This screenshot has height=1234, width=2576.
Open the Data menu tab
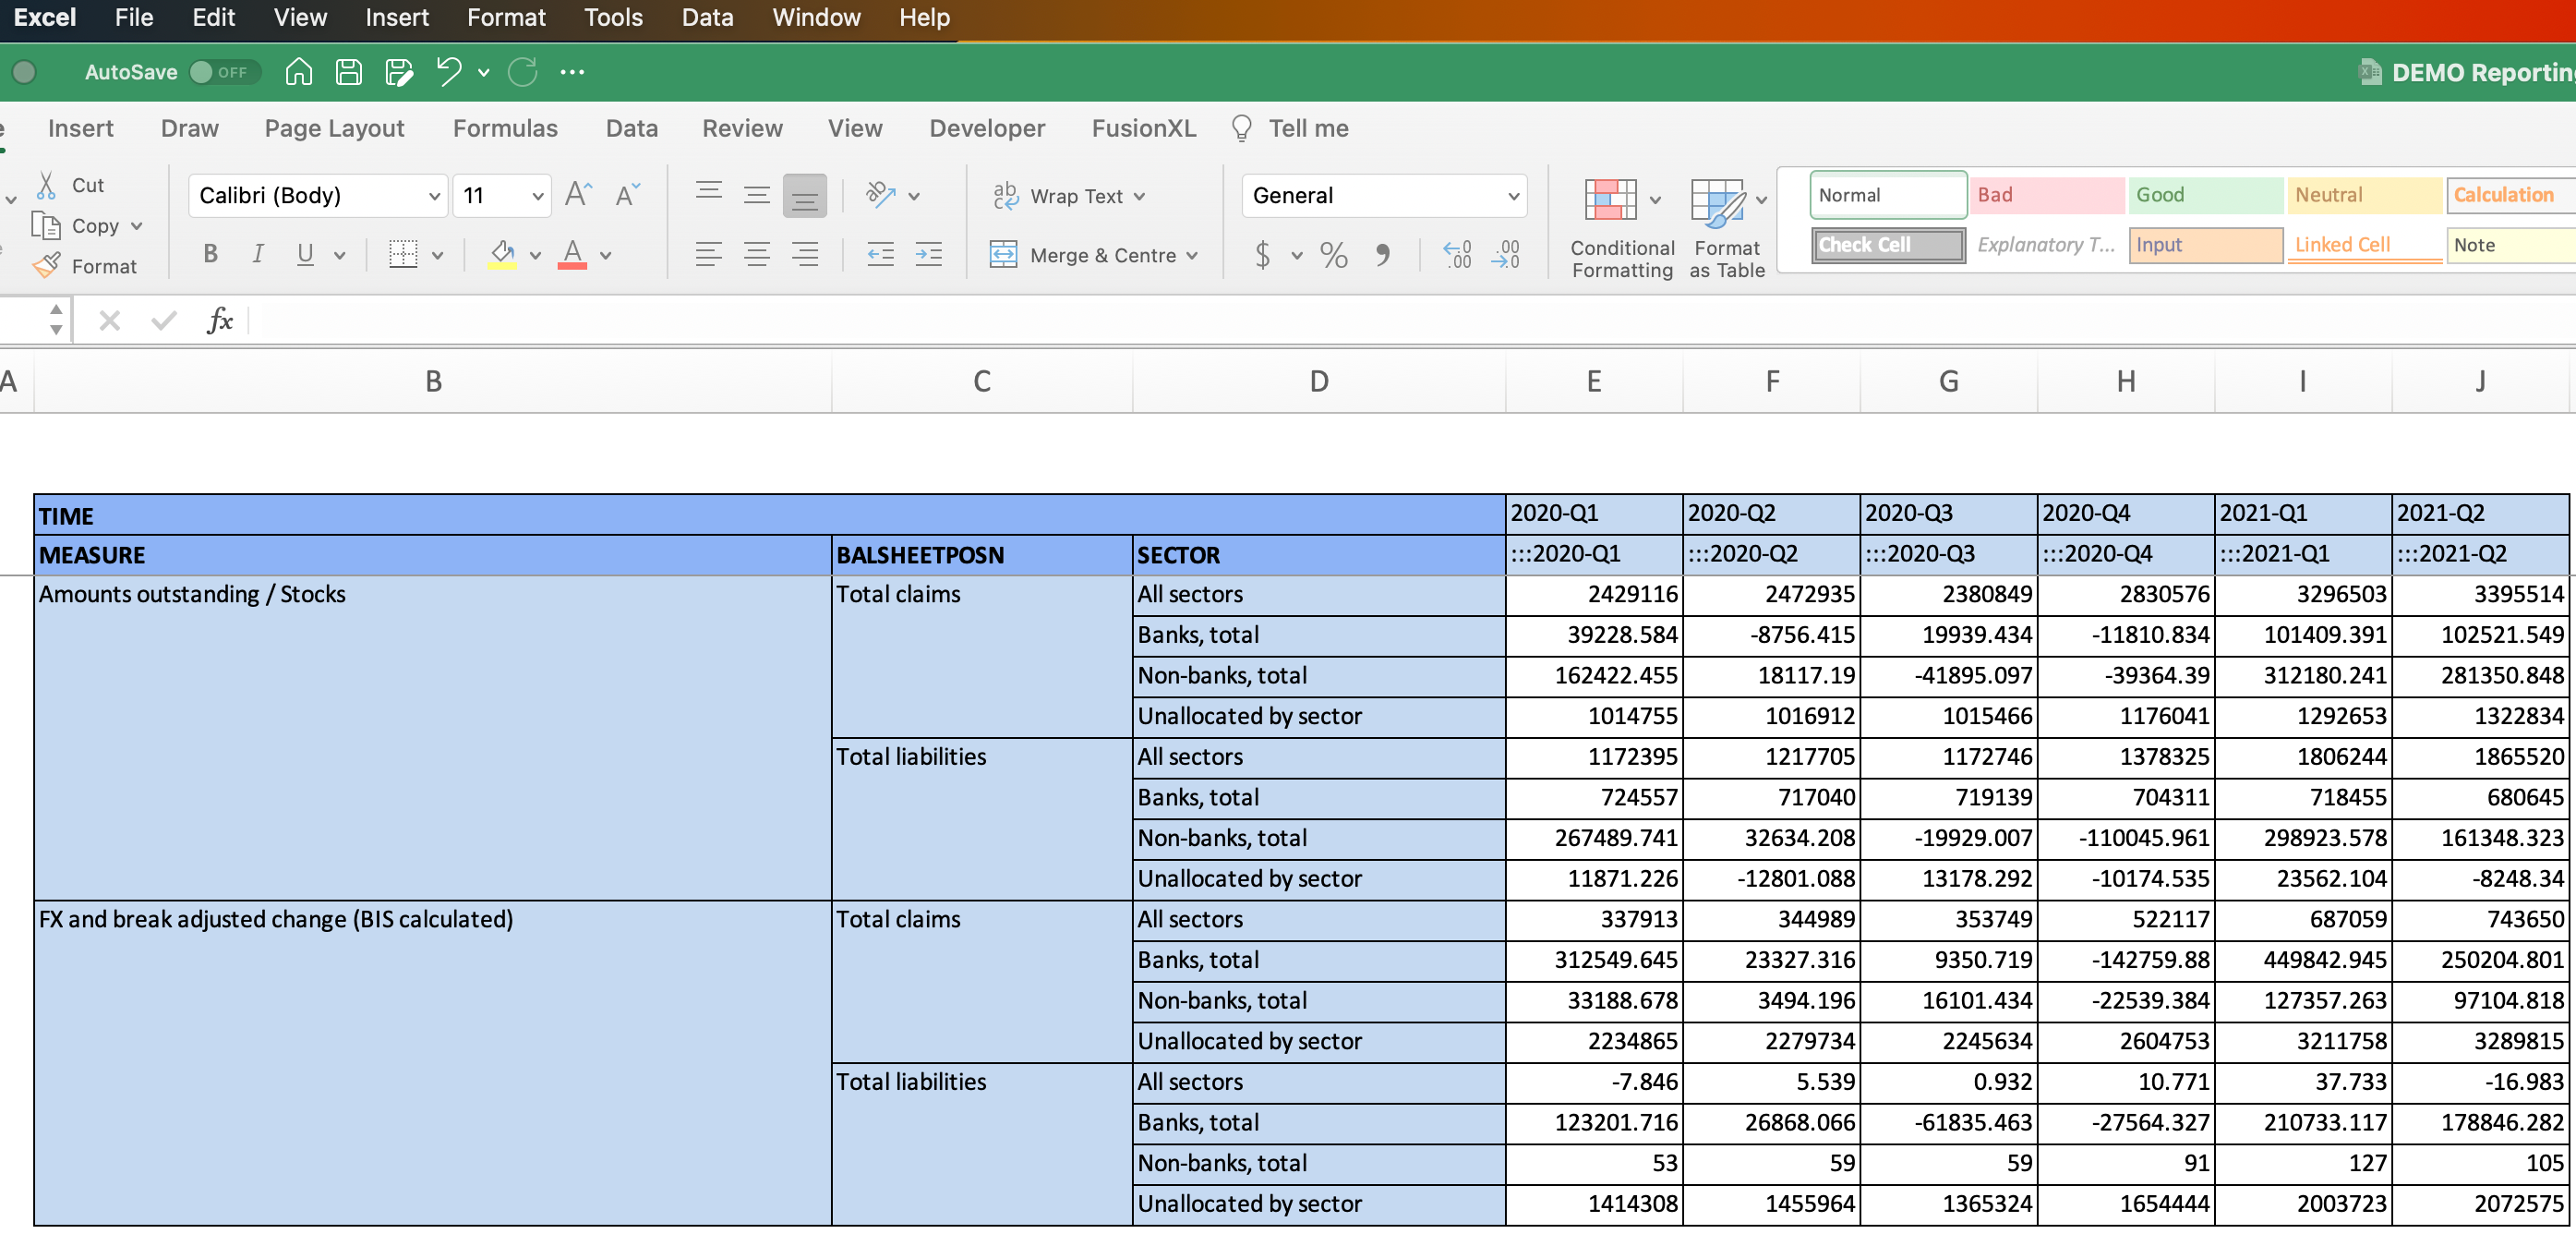[x=629, y=127]
